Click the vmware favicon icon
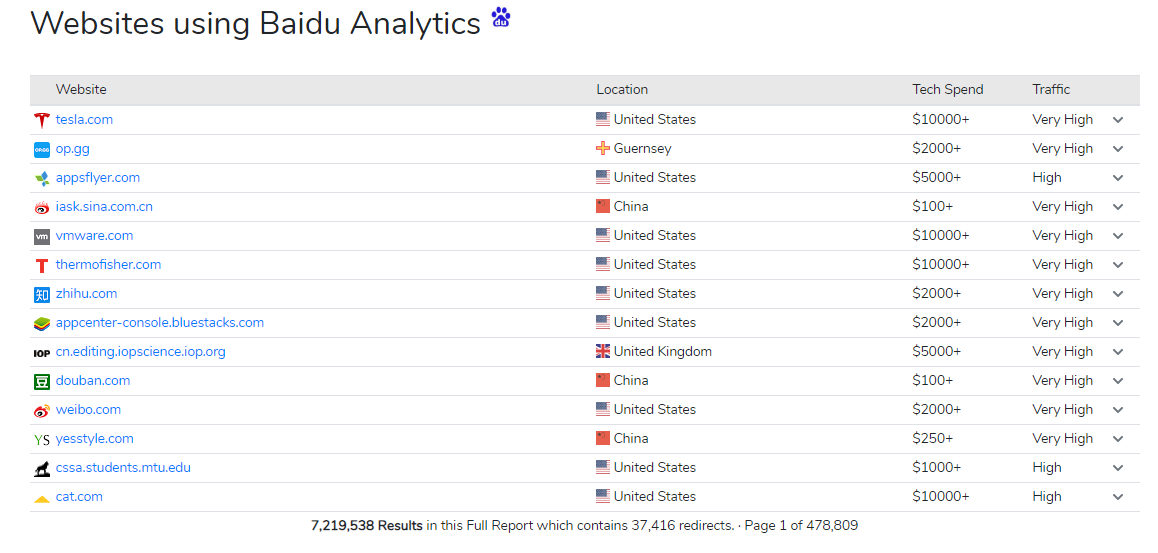This screenshot has height=553, width=1158. 41,236
